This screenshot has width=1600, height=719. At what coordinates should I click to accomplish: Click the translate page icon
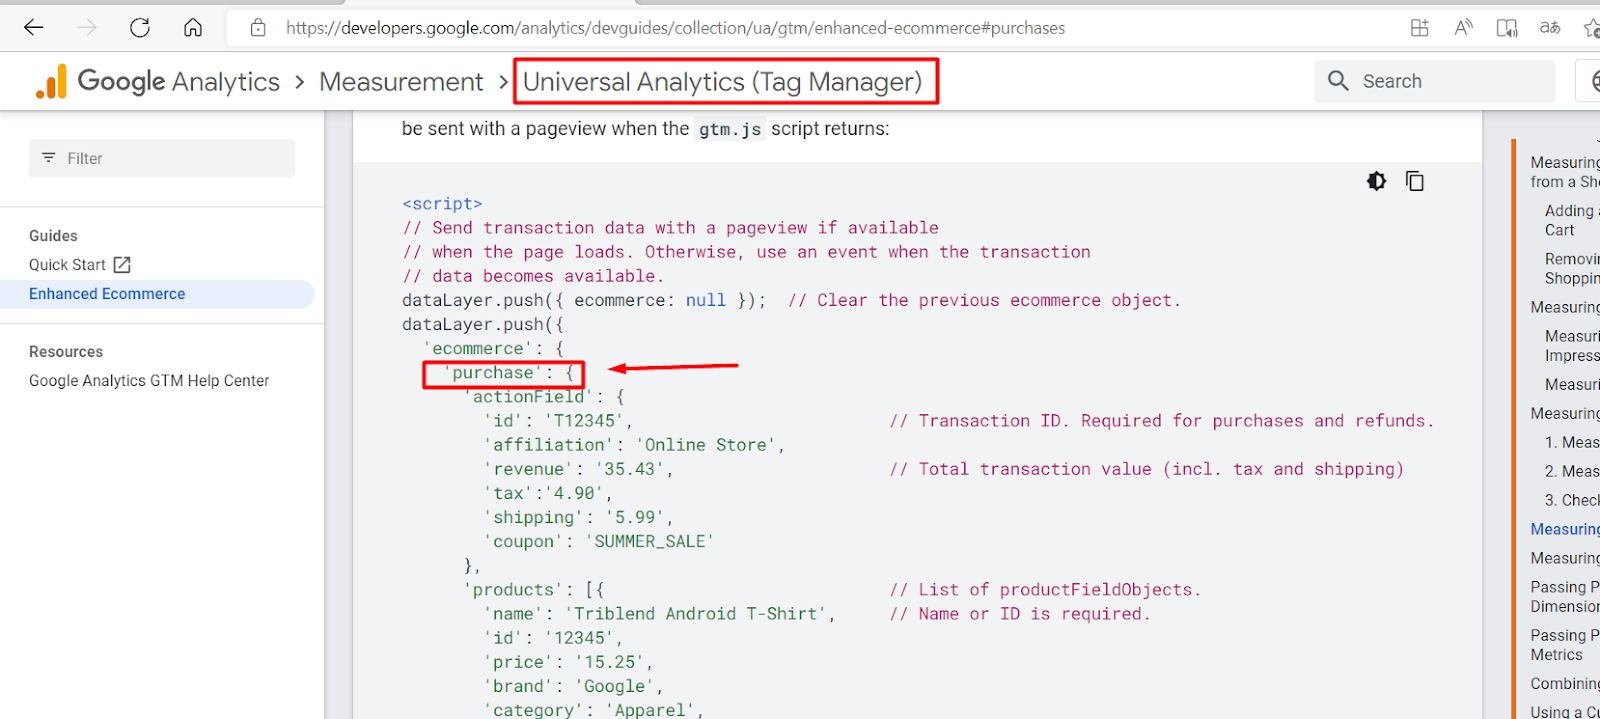coord(1550,28)
